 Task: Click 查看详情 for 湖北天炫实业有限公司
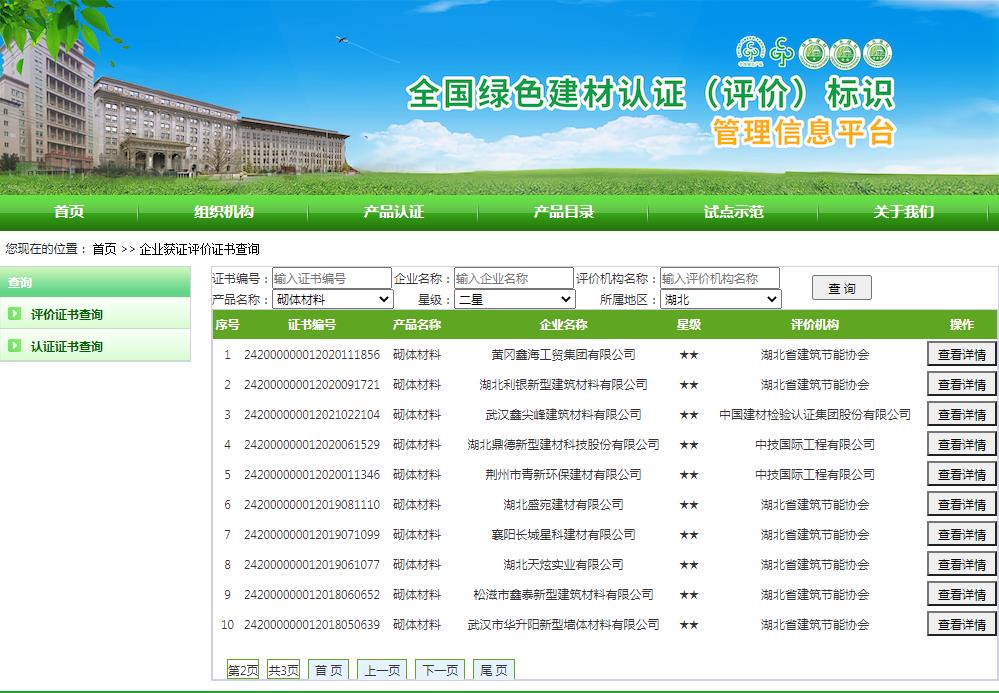961,565
